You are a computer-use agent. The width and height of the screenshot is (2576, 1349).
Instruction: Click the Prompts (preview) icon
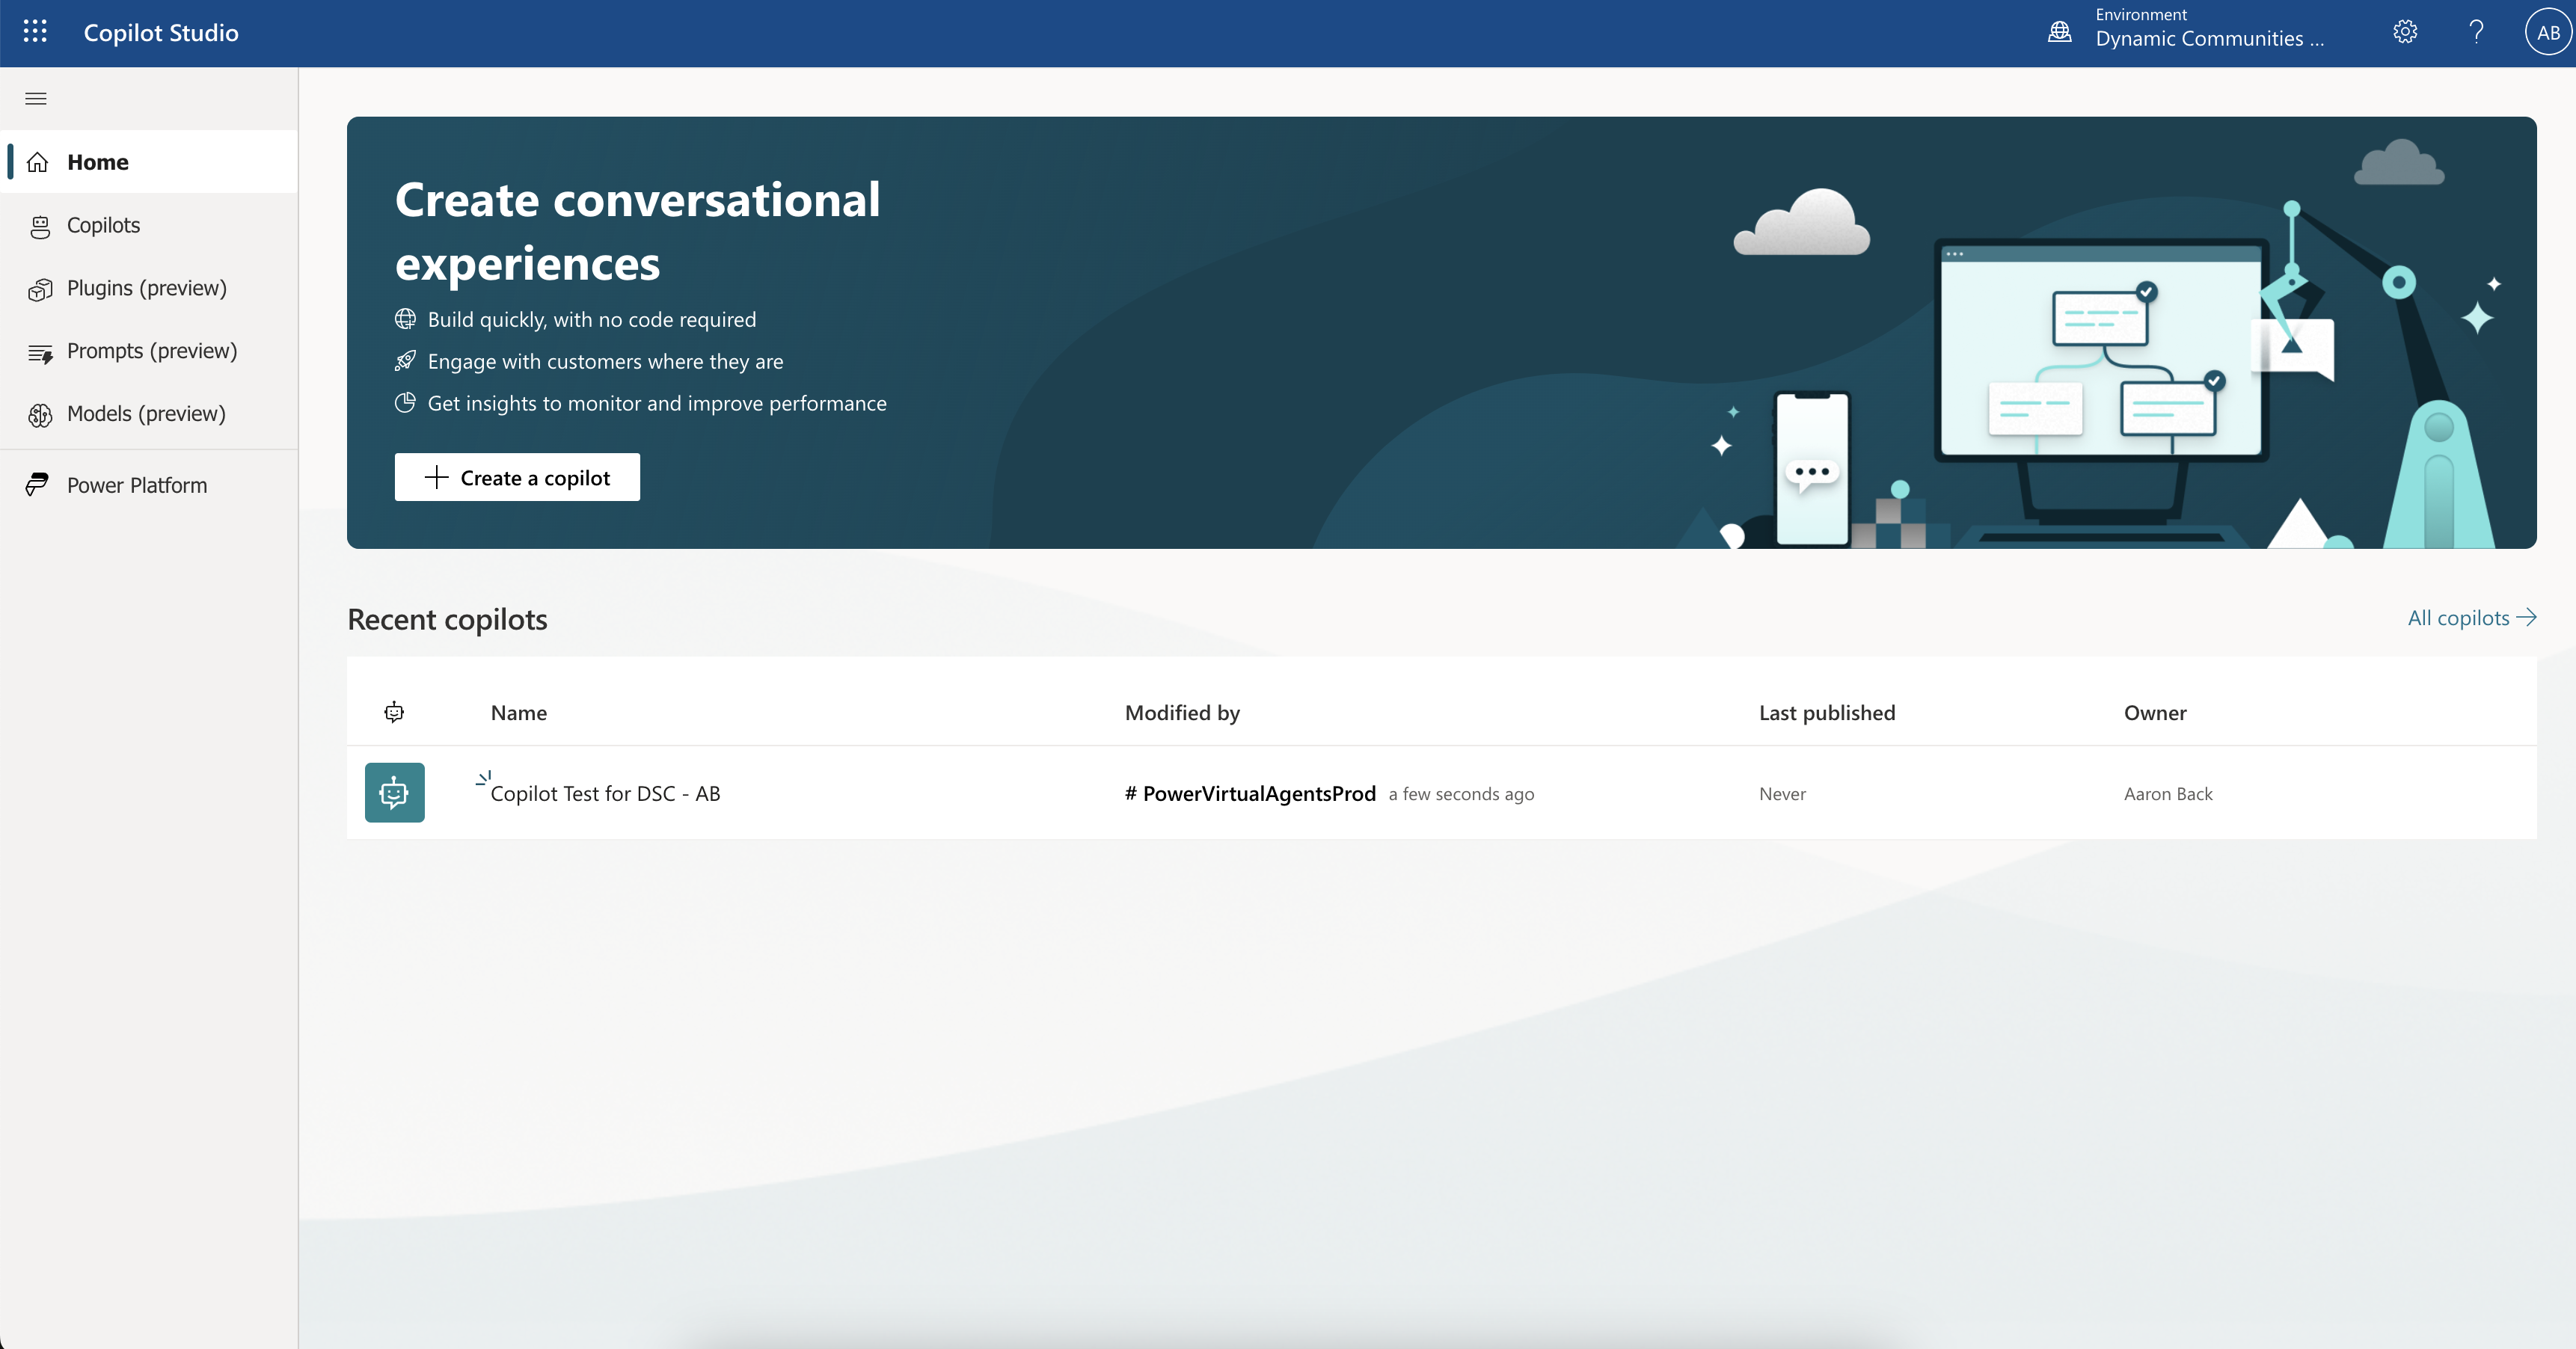click(40, 352)
